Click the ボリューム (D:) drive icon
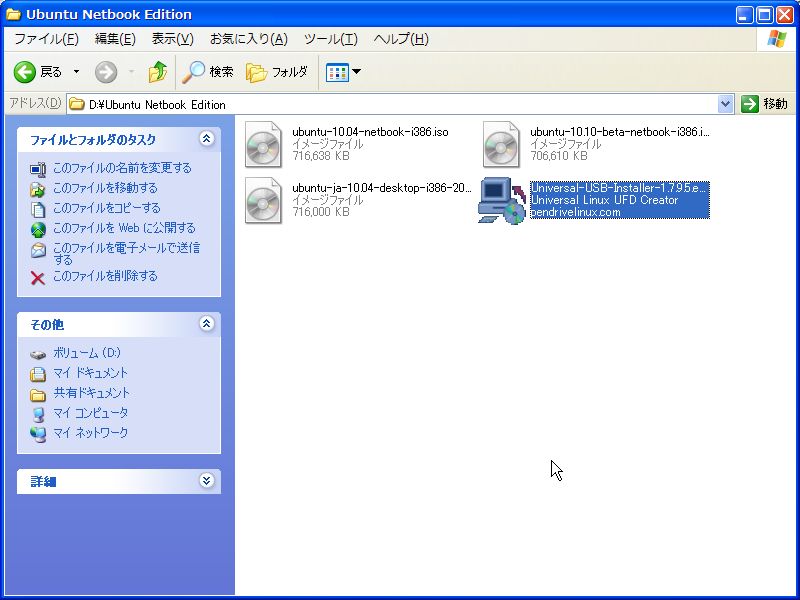 38,354
